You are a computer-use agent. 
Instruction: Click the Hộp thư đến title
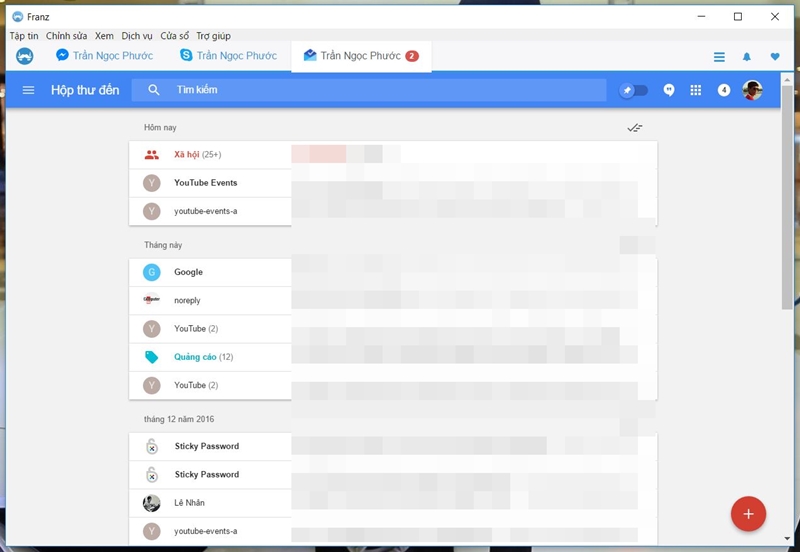(85, 90)
